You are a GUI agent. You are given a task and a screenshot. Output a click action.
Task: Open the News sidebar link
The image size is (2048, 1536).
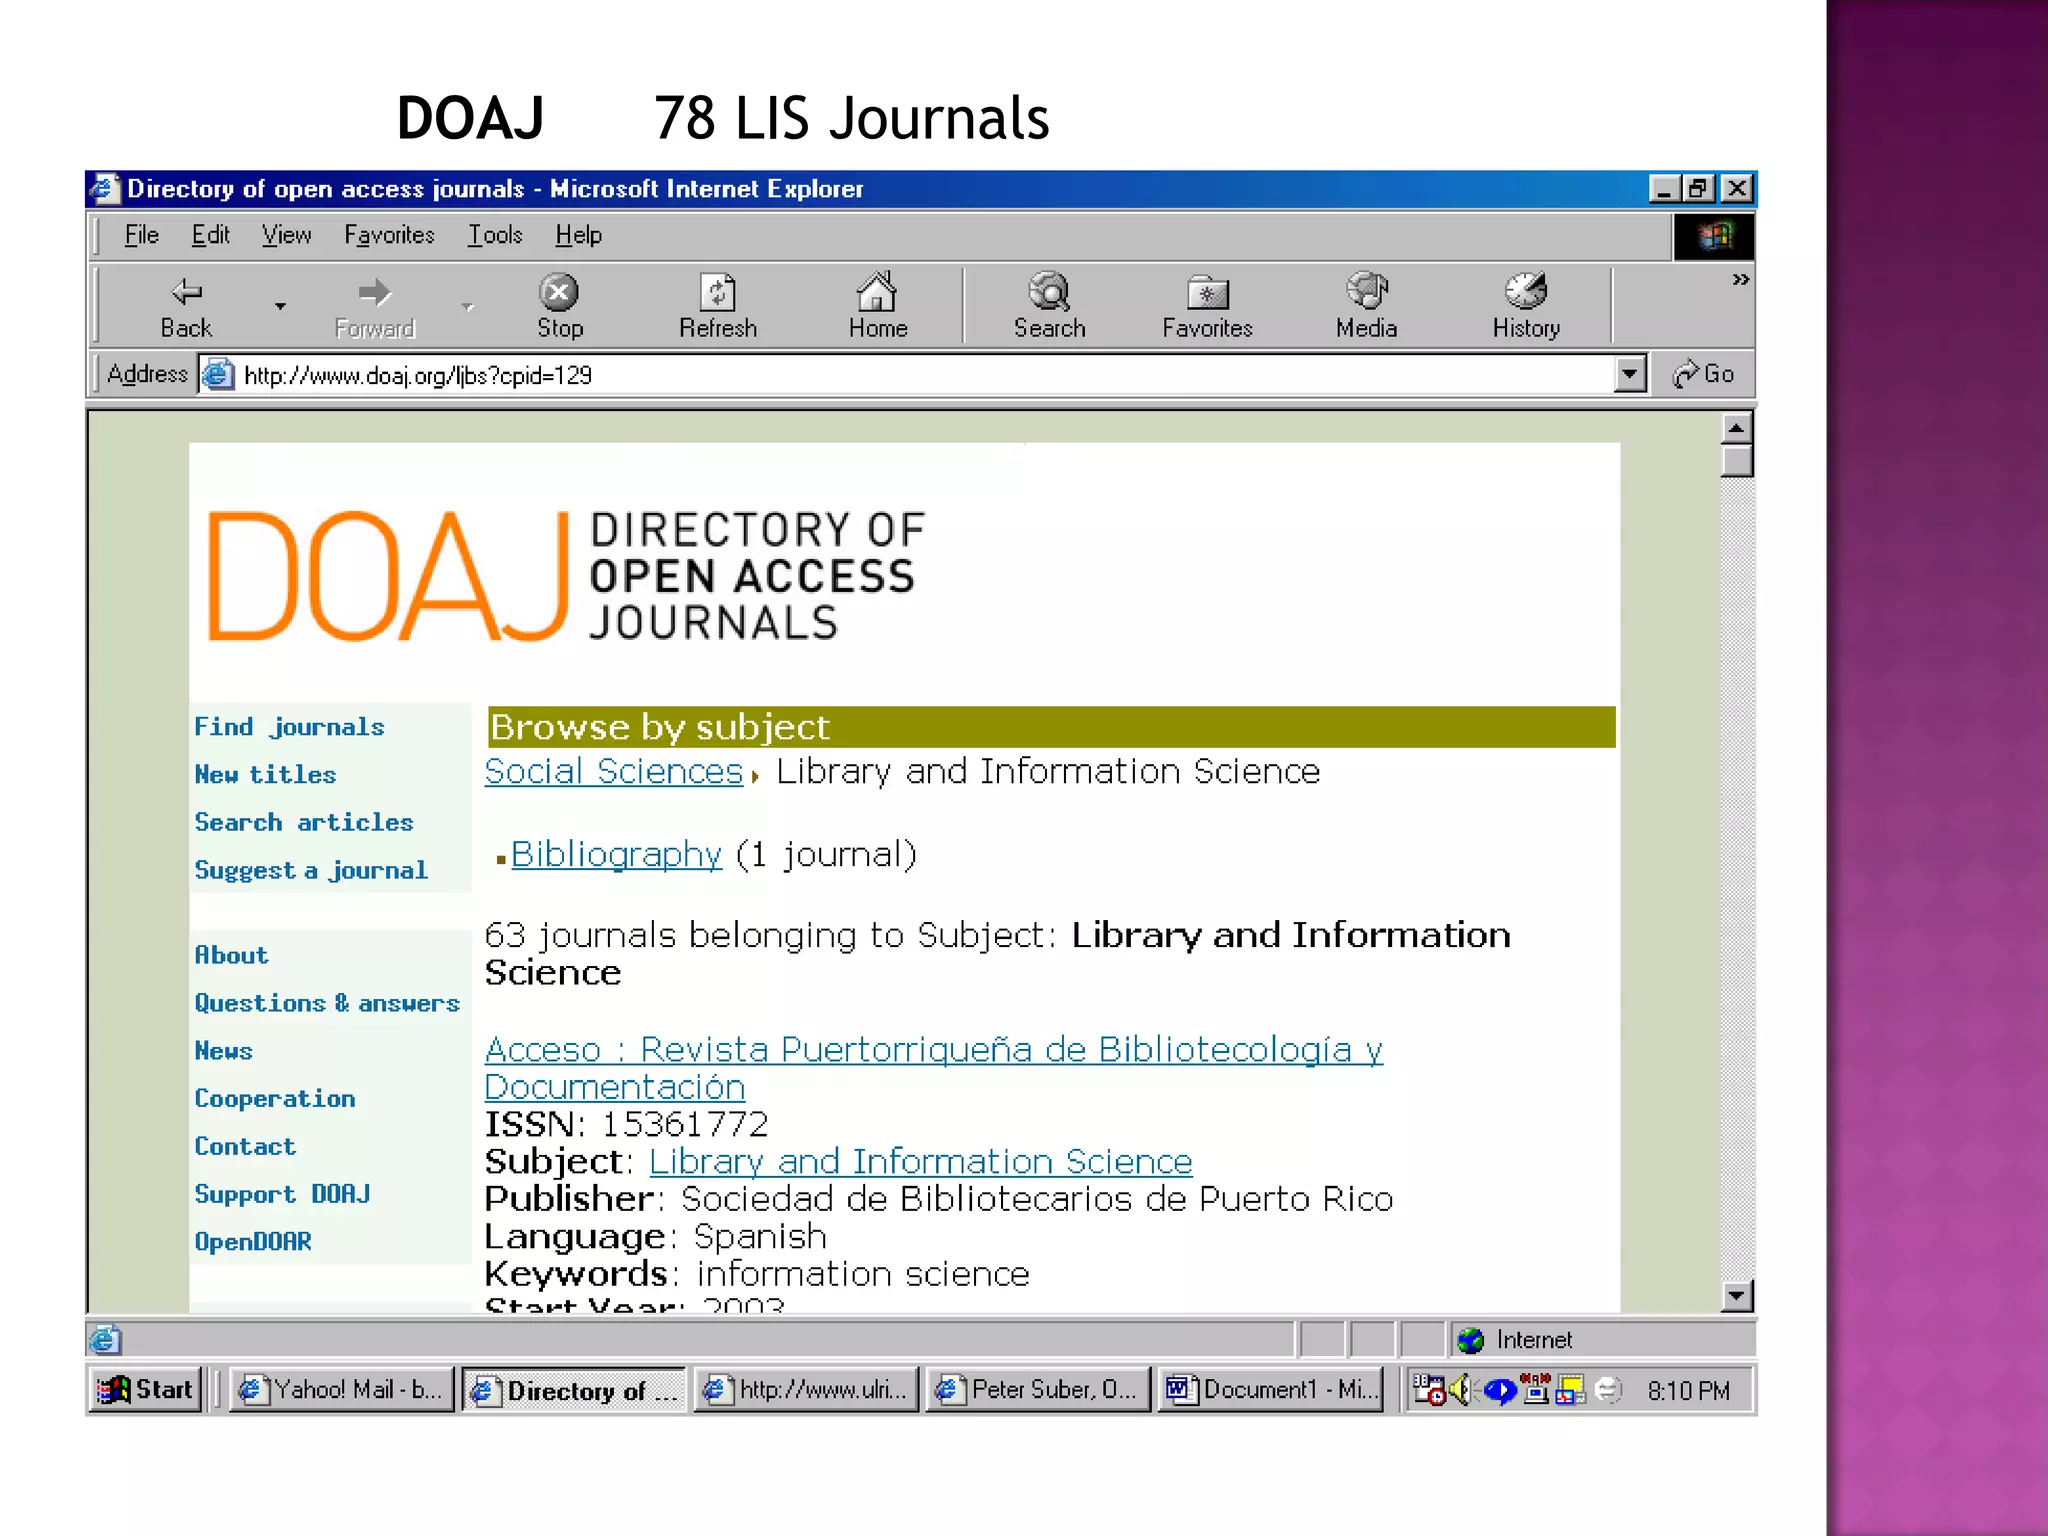click(x=223, y=1051)
